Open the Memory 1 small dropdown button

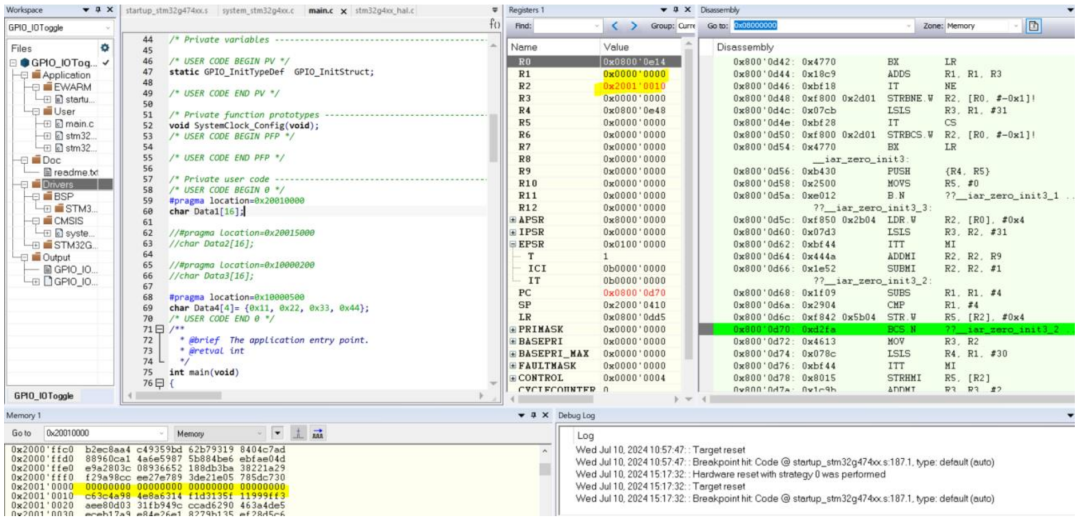(x=278, y=434)
